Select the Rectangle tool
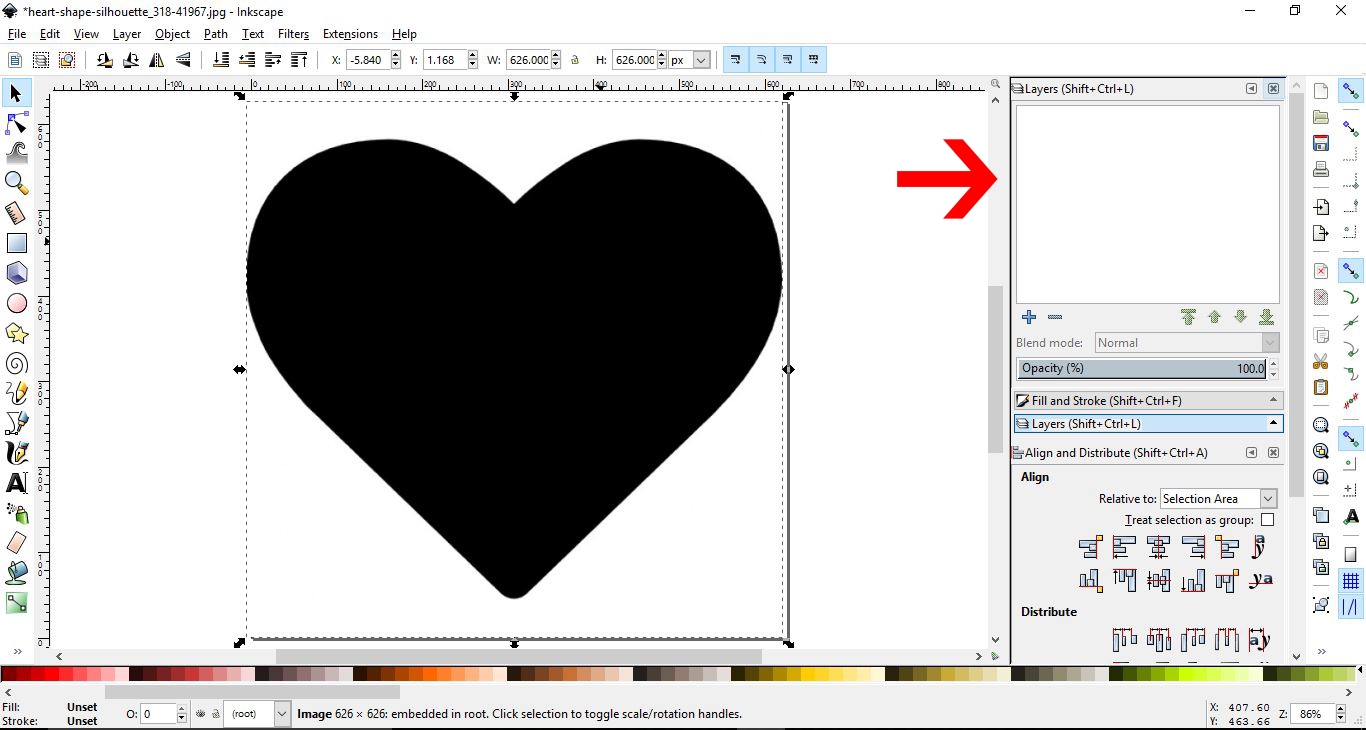The height and width of the screenshot is (730, 1366). [x=16, y=243]
